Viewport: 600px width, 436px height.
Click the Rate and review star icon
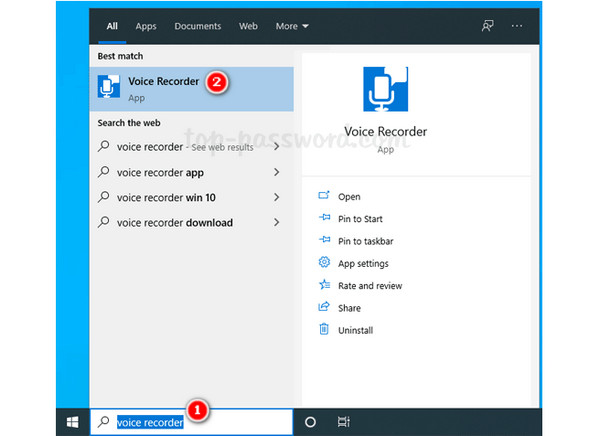click(x=324, y=284)
